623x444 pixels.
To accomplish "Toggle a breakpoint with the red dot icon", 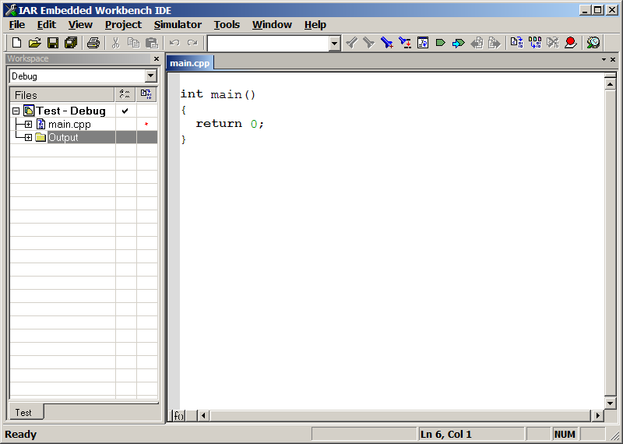I will point(571,43).
